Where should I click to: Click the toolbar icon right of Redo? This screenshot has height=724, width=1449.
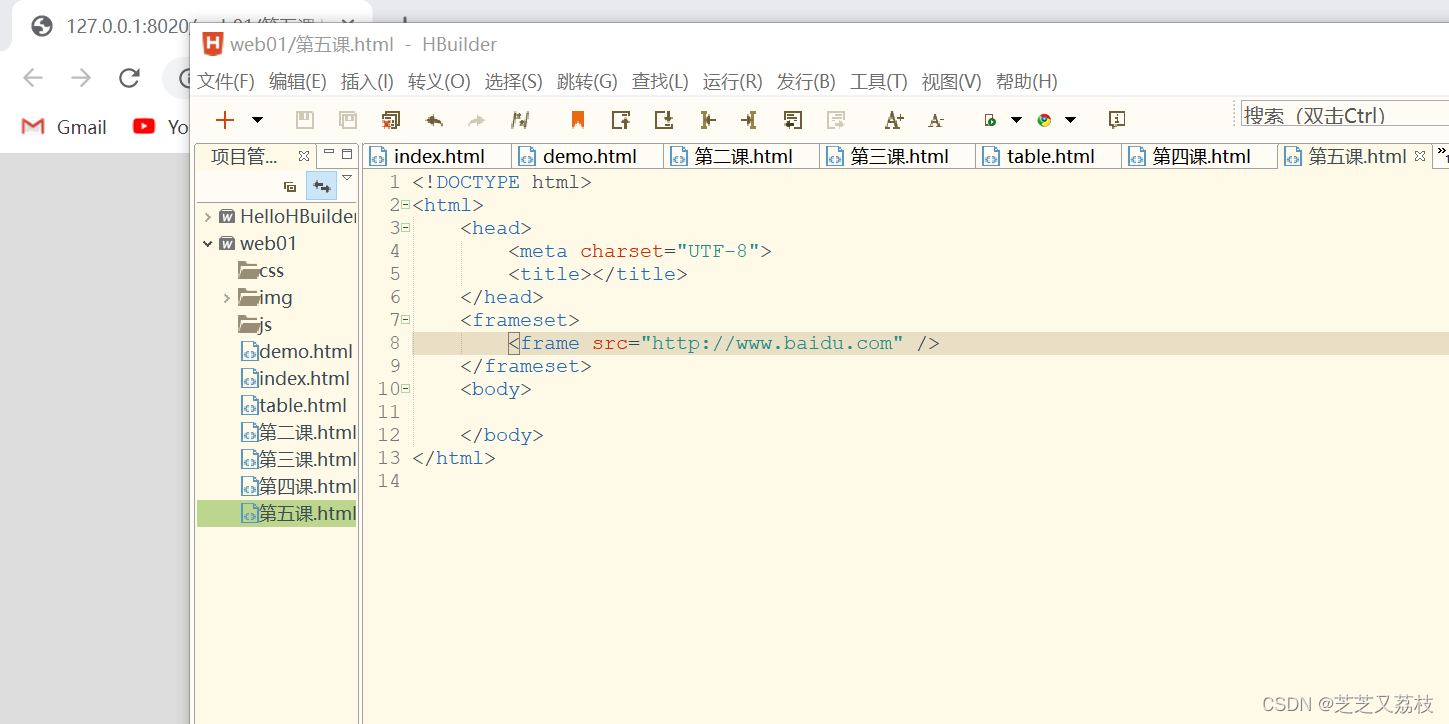(520, 120)
